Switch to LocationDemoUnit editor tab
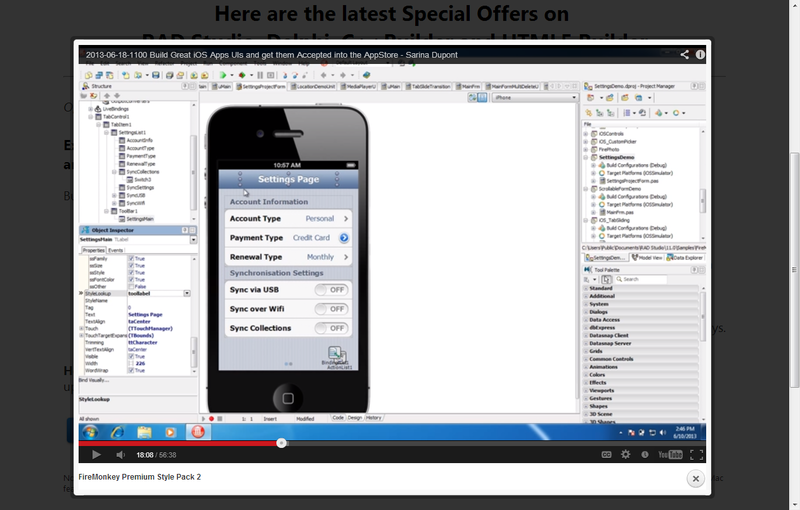Viewport: 800px width, 510px height. pyautogui.click(x=313, y=86)
